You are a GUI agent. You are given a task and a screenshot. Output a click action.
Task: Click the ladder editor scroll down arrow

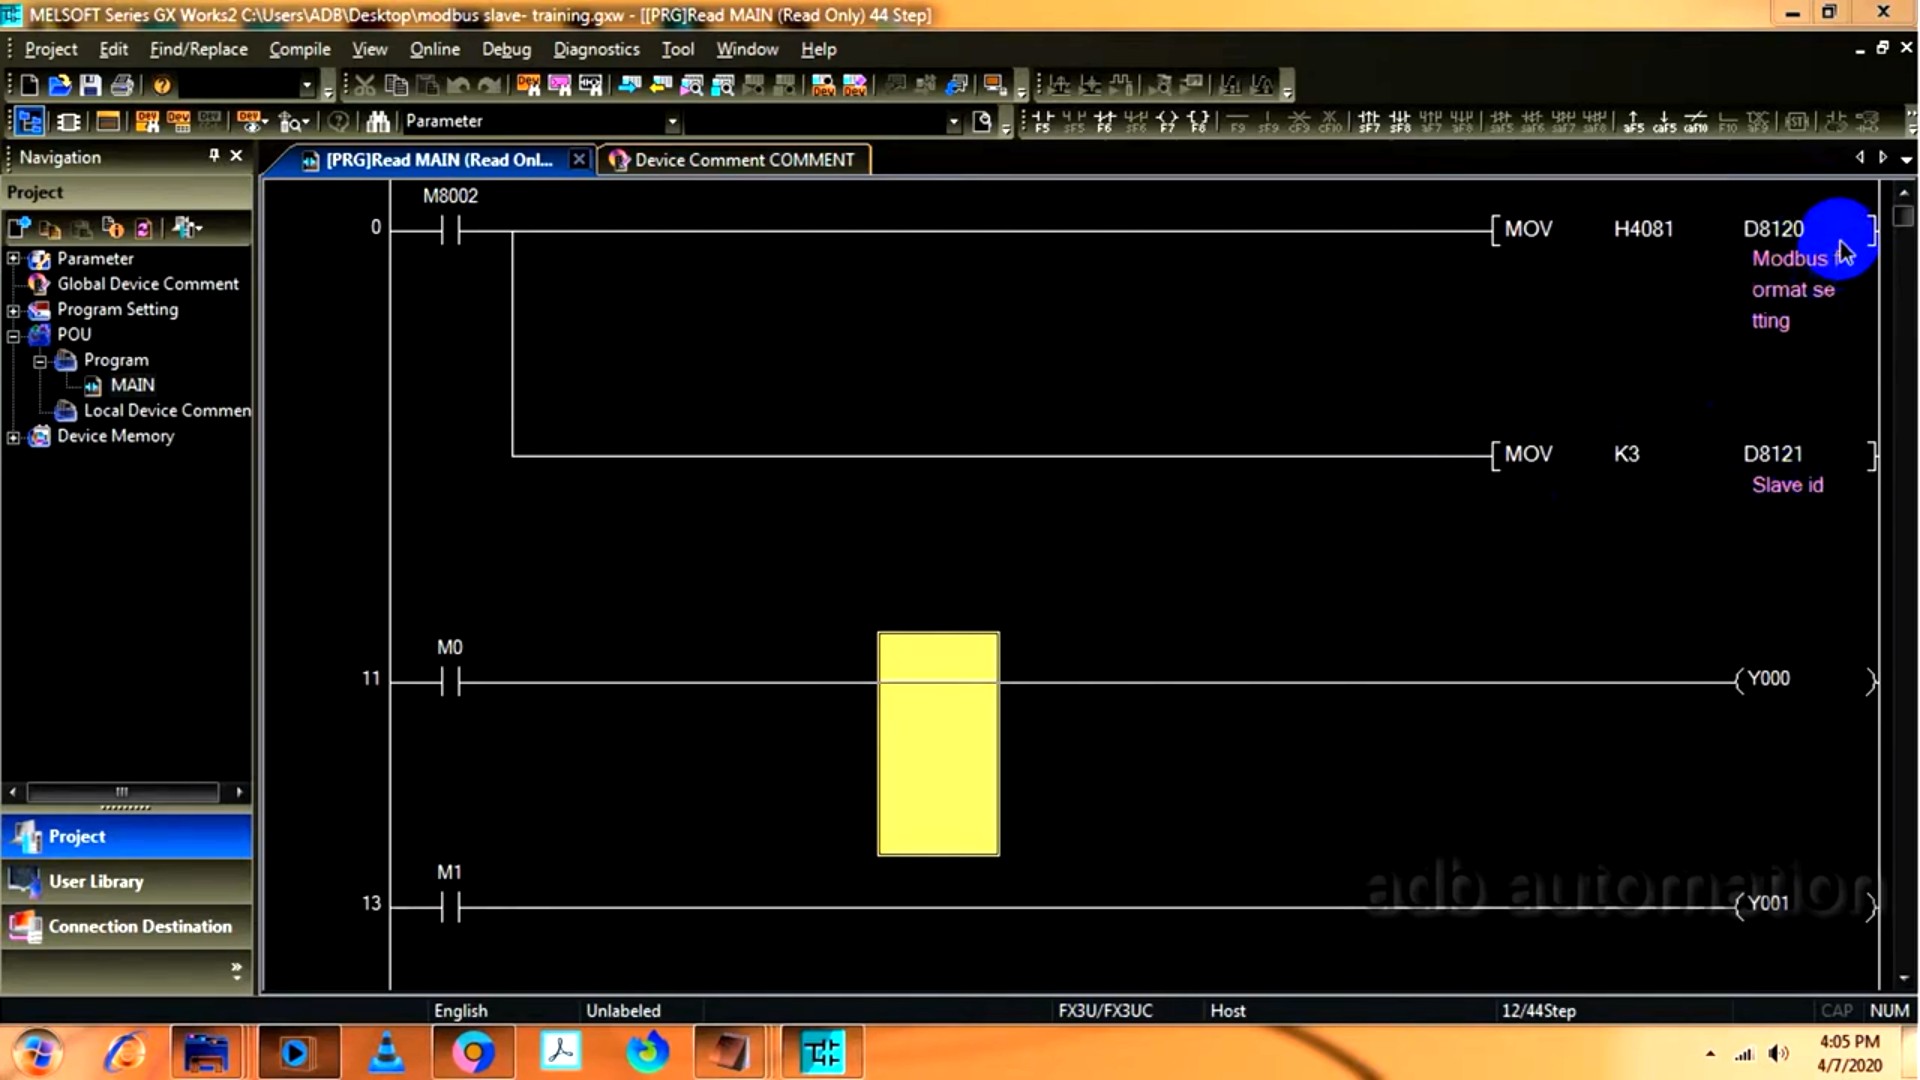click(x=1904, y=978)
